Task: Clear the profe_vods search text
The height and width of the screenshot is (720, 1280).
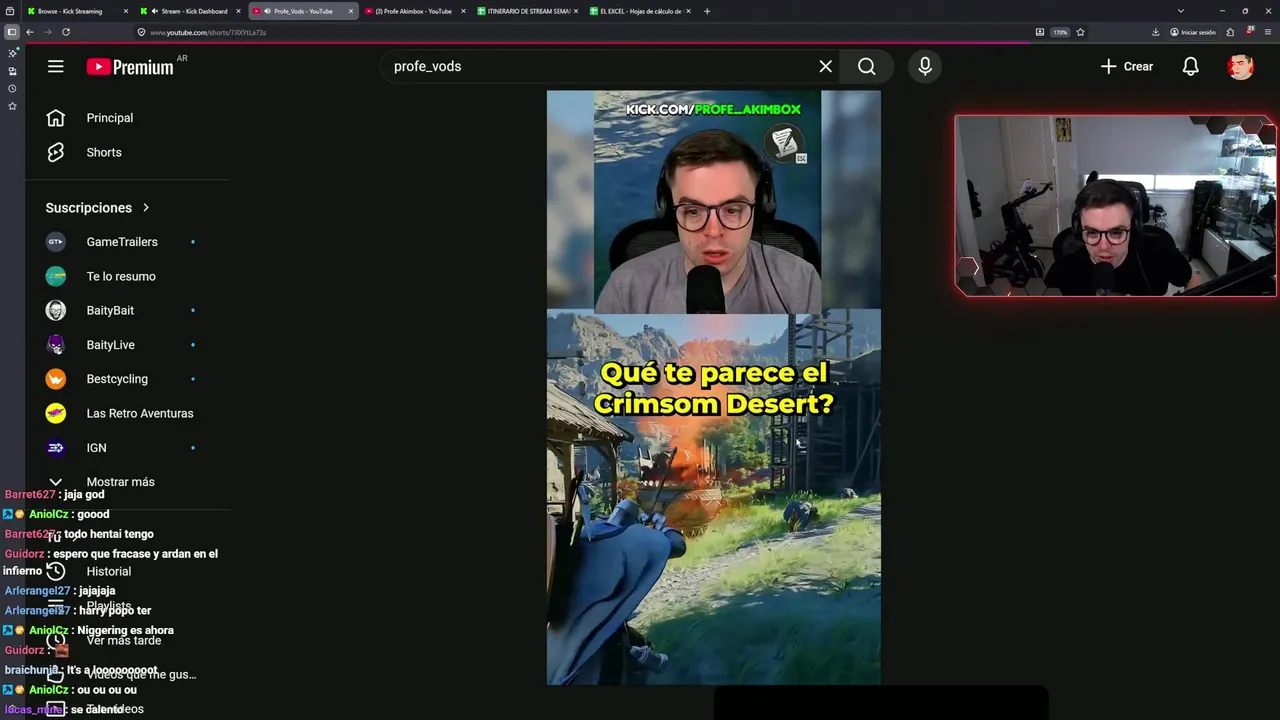Action: tap(826, 66)
